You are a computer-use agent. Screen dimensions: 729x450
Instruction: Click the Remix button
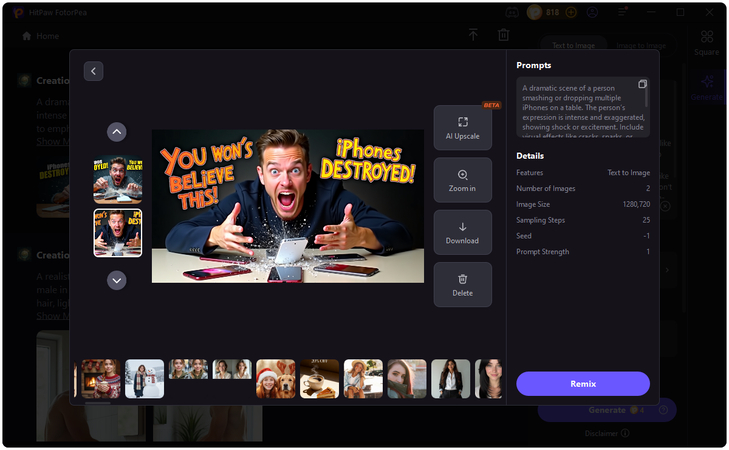pyautogui.click(x=583, y=384)
